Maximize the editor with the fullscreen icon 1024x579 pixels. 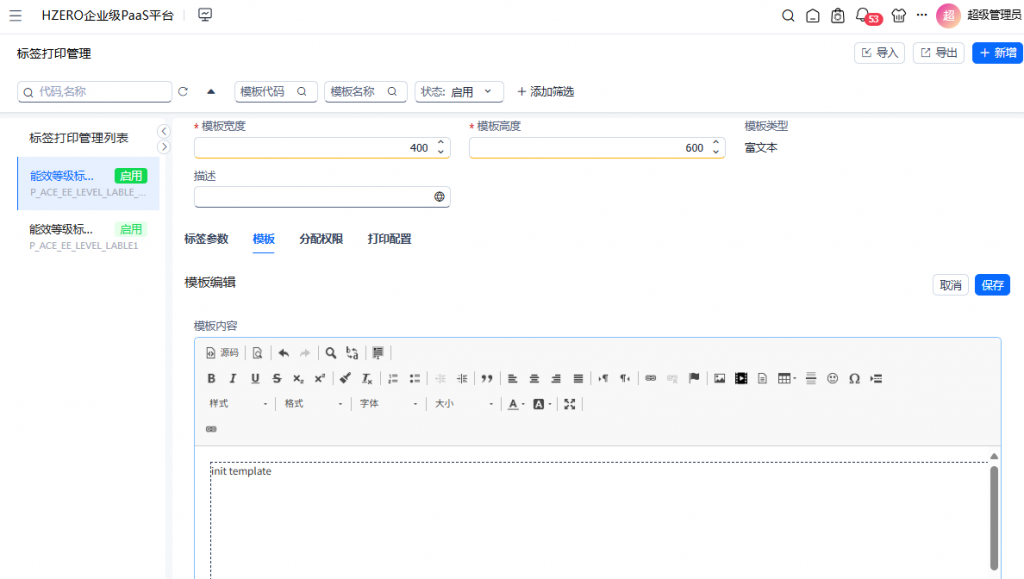point(570,404)
